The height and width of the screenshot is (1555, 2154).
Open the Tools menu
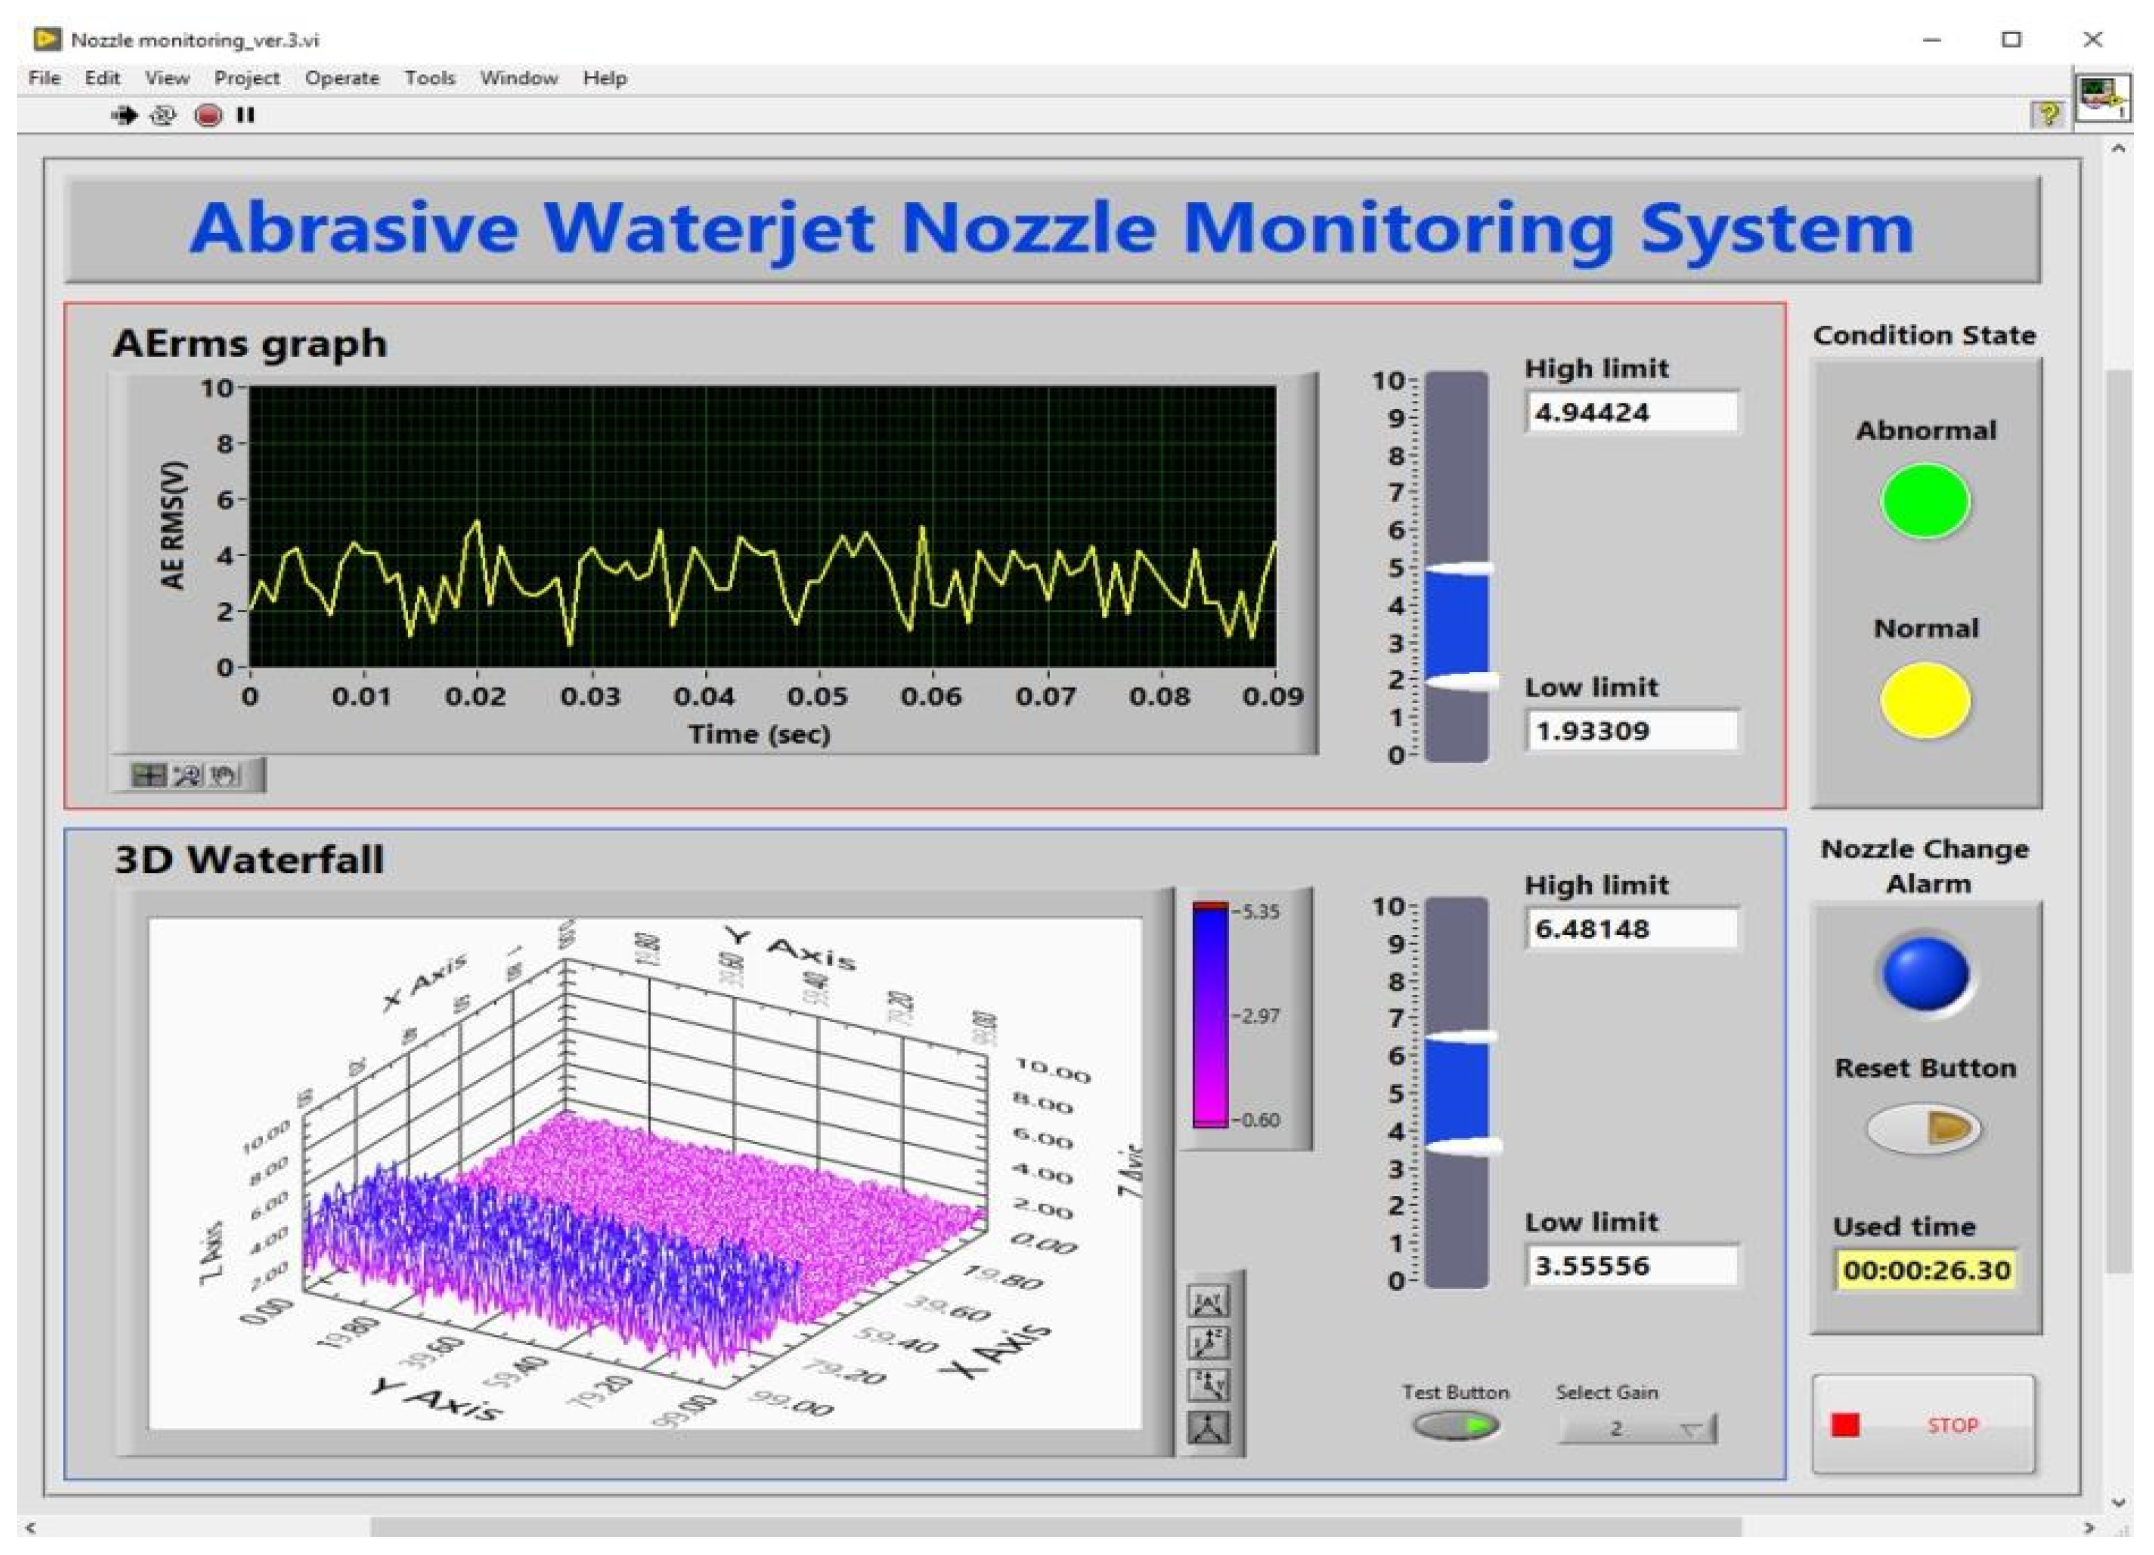(x=430, y=78)
